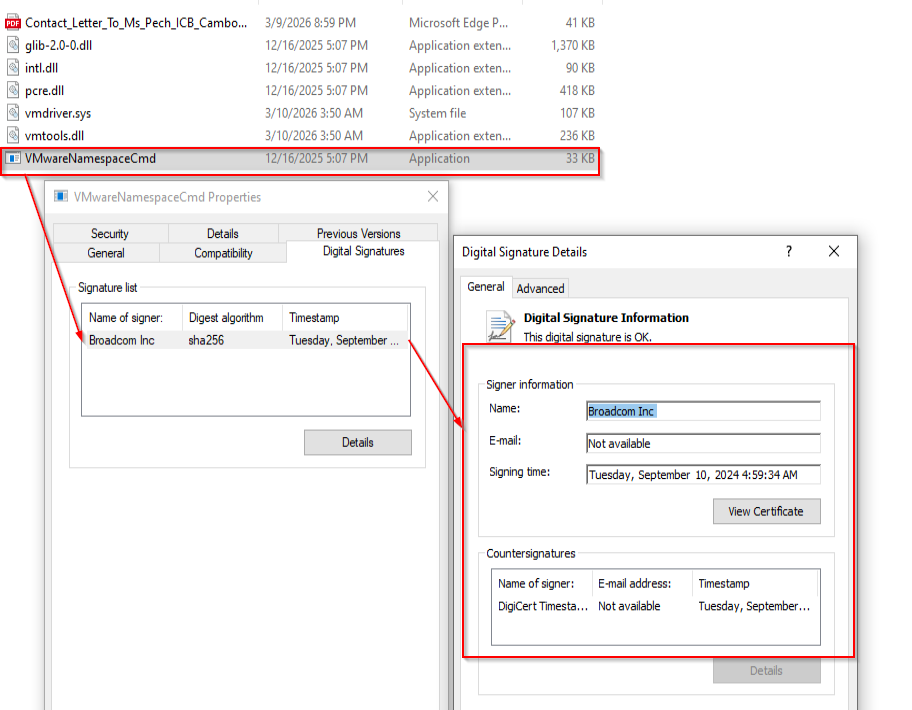
Task: Select the pcre.dll file name
Action: (44, 91)
